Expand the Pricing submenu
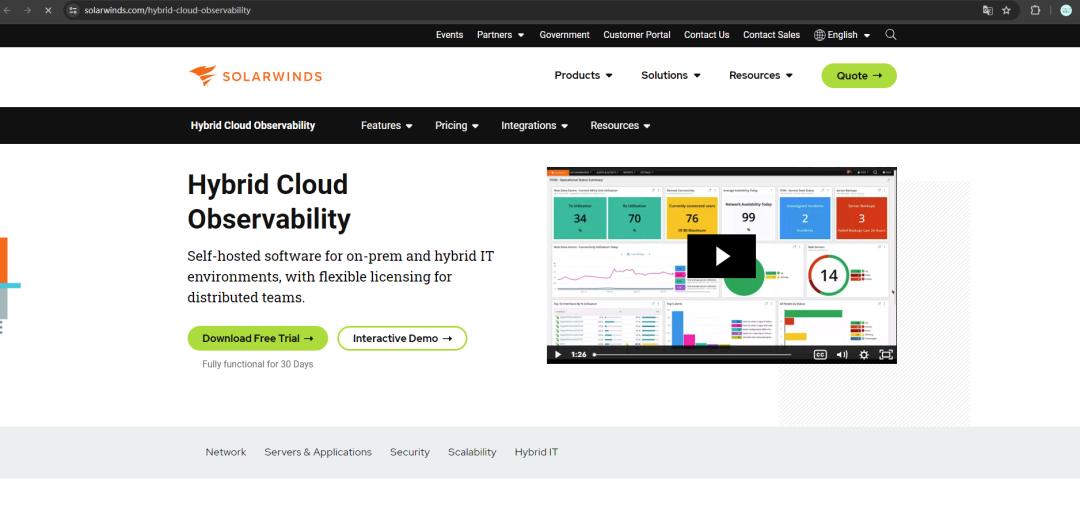 [457, 125]
